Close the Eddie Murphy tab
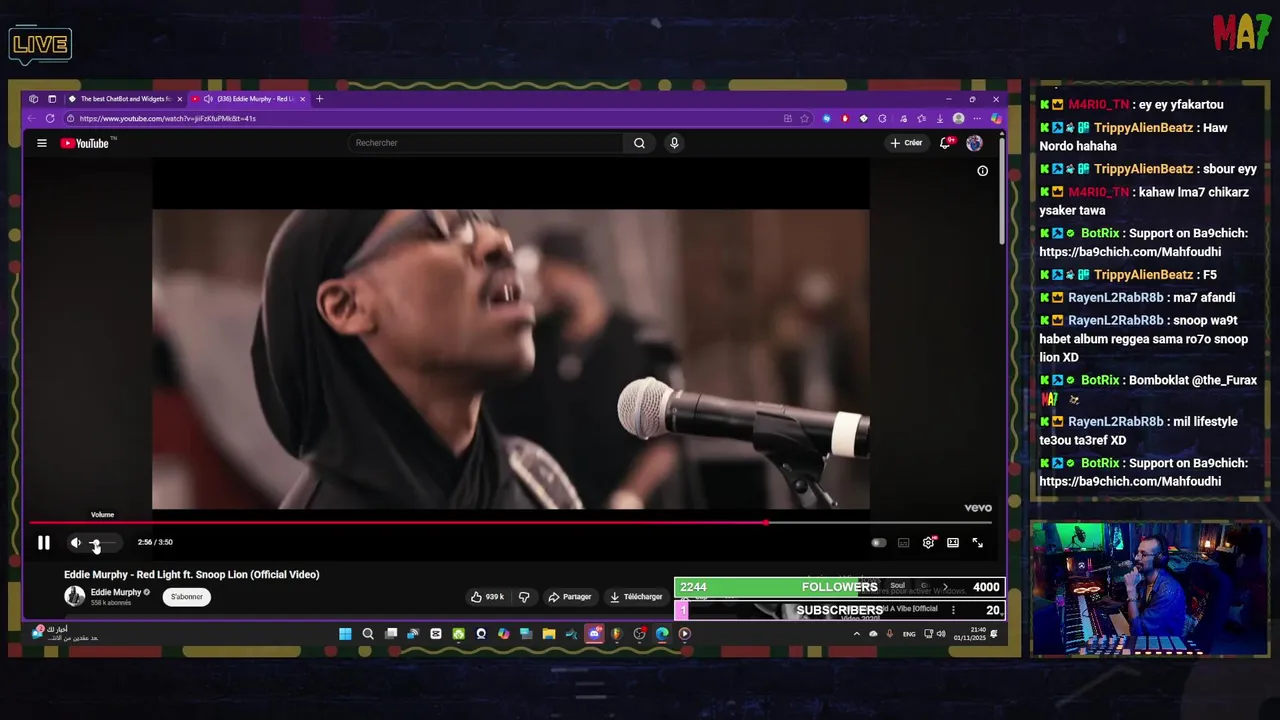Viewport: 1280px width, 720px height. (302, 99)
